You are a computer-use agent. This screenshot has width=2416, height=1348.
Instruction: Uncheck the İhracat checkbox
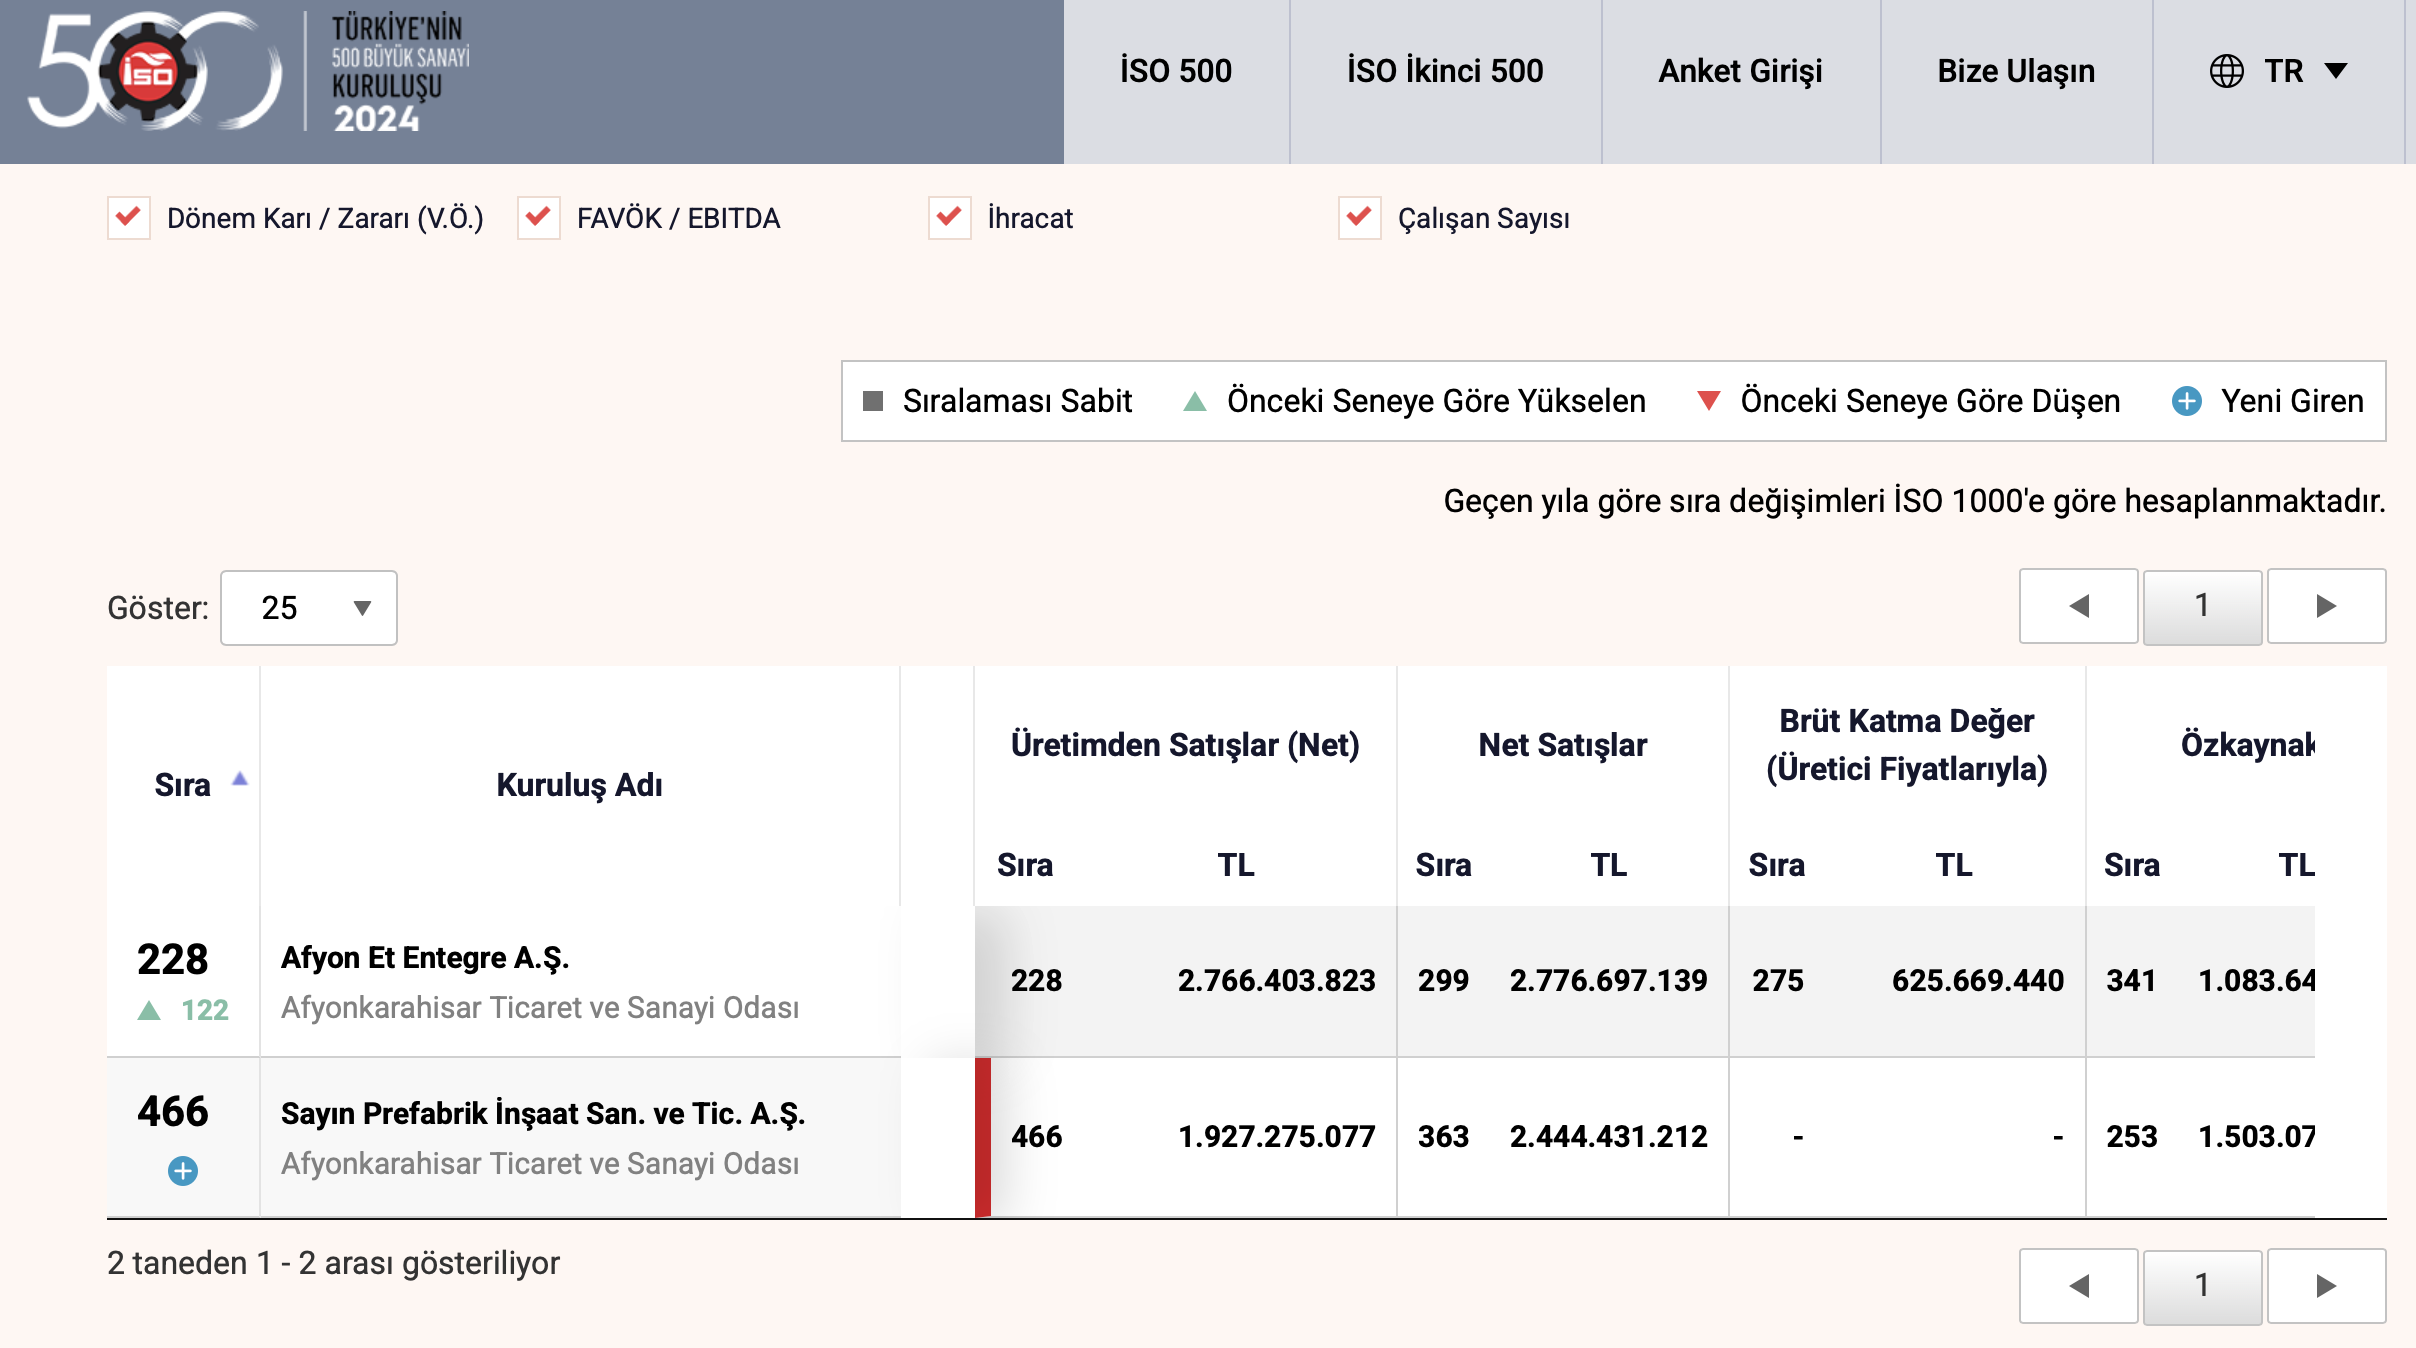[950, 218]
